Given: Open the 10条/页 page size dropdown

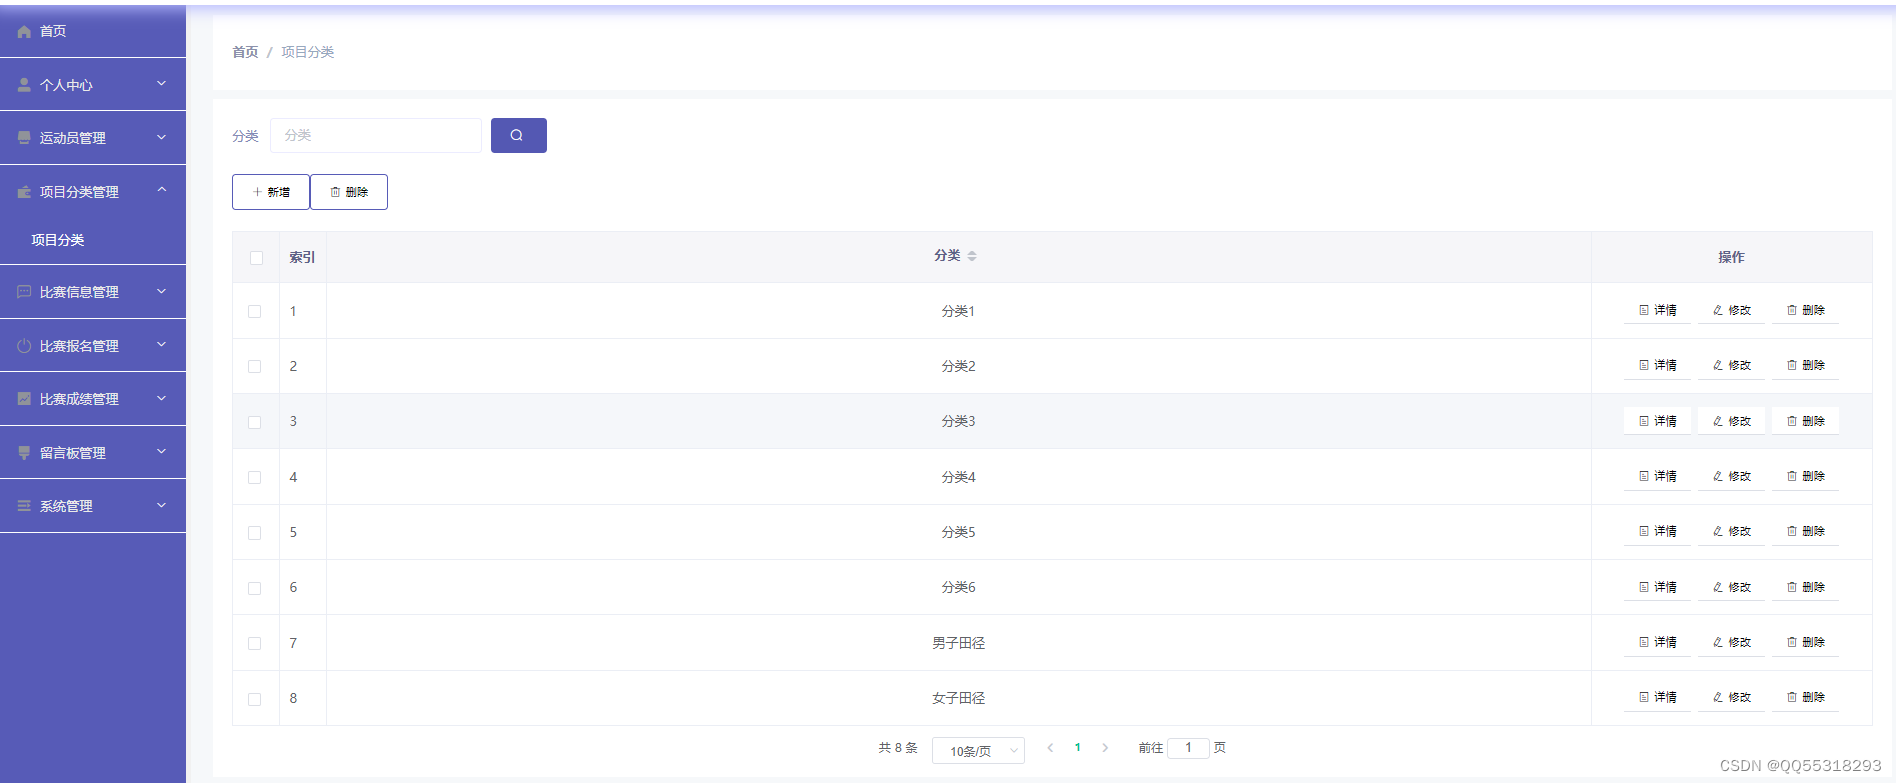Looking at the screenshot, I should point(978,750).
